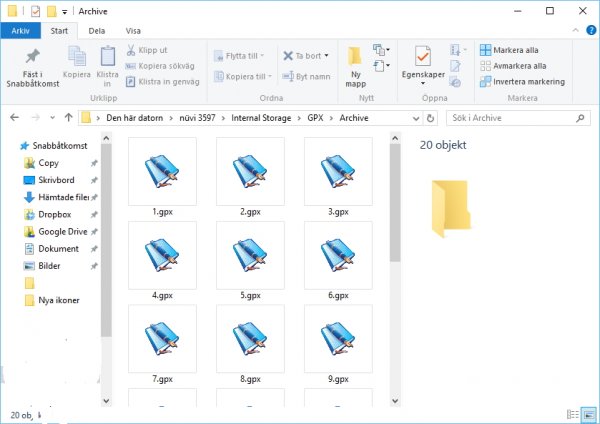Image resolution: width=600 pixels, height=424 pixels.
Task: Open the Visa ribbon tab
Action: (x=133, y=30)
